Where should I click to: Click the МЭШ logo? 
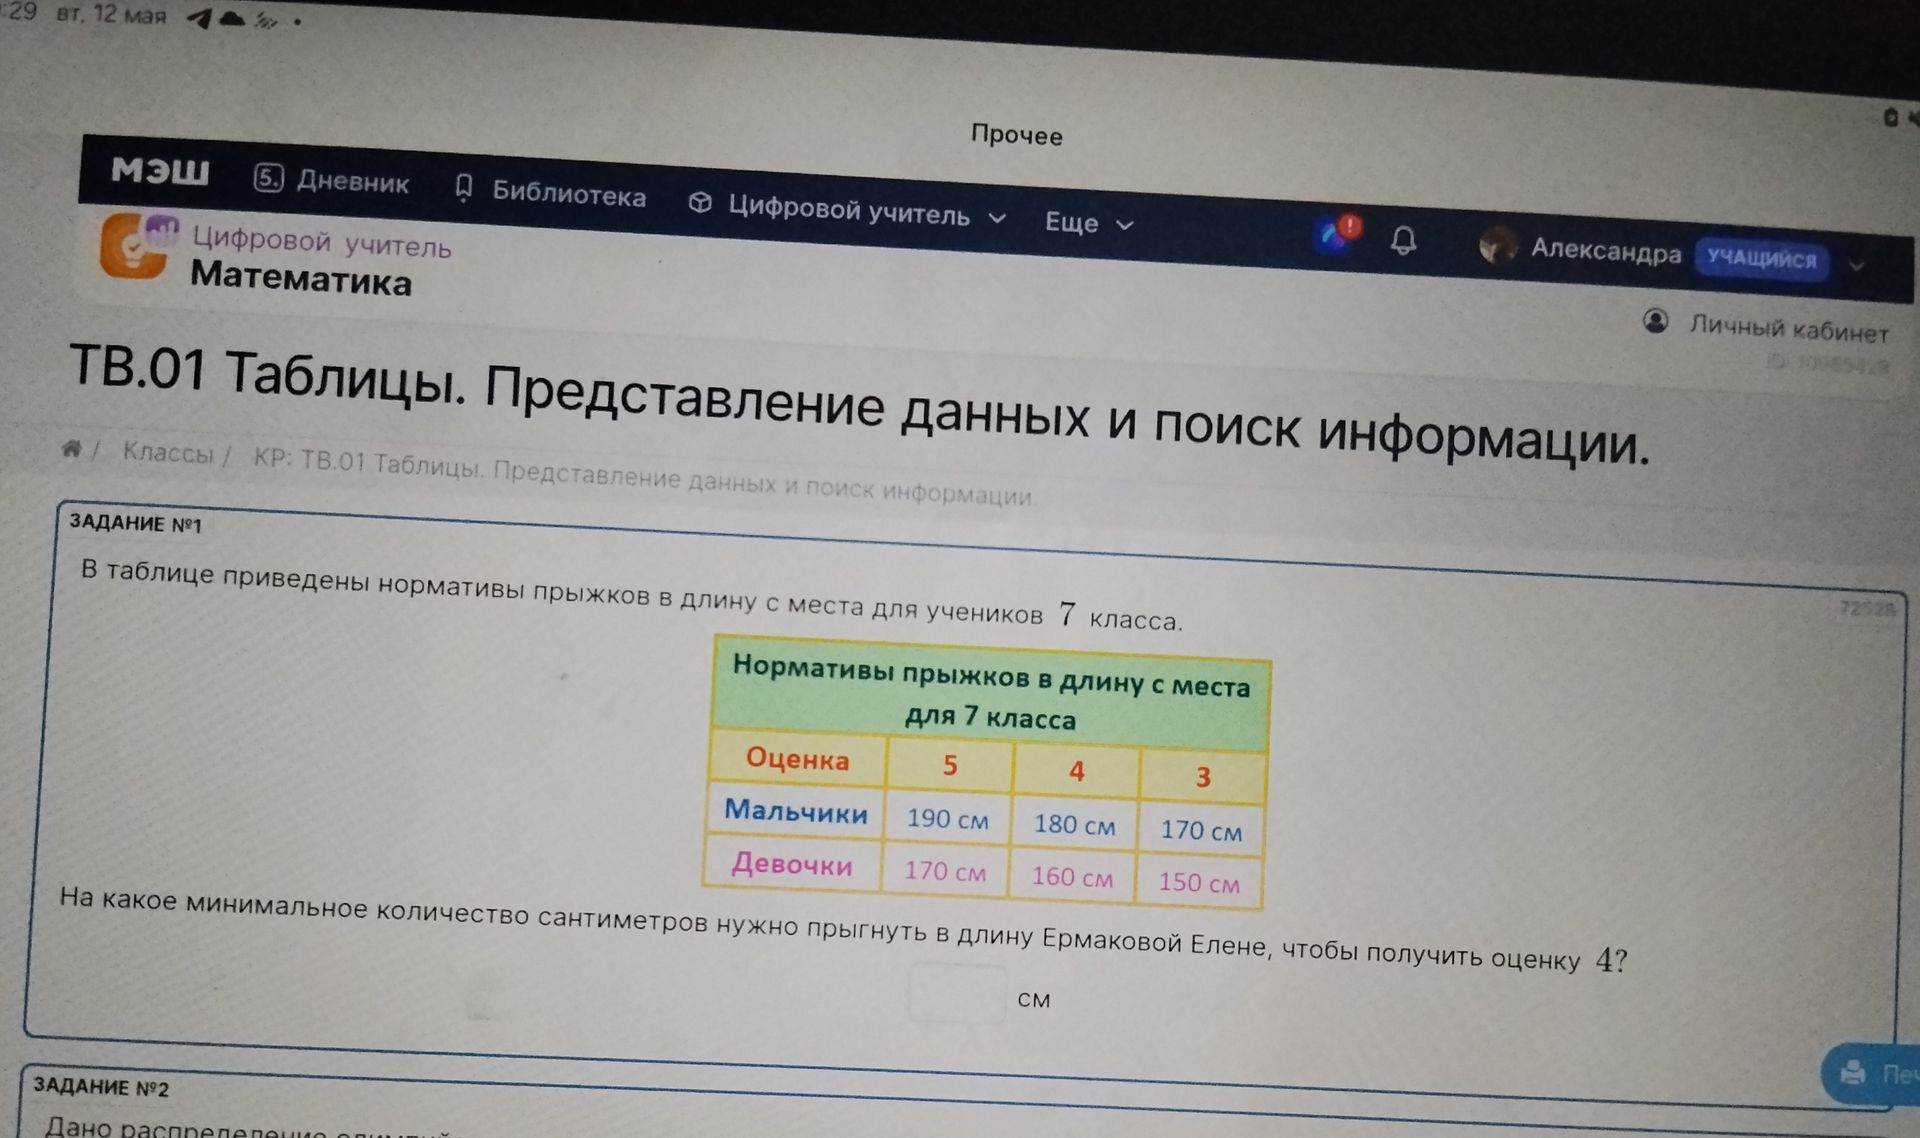[x=160, y=171]
